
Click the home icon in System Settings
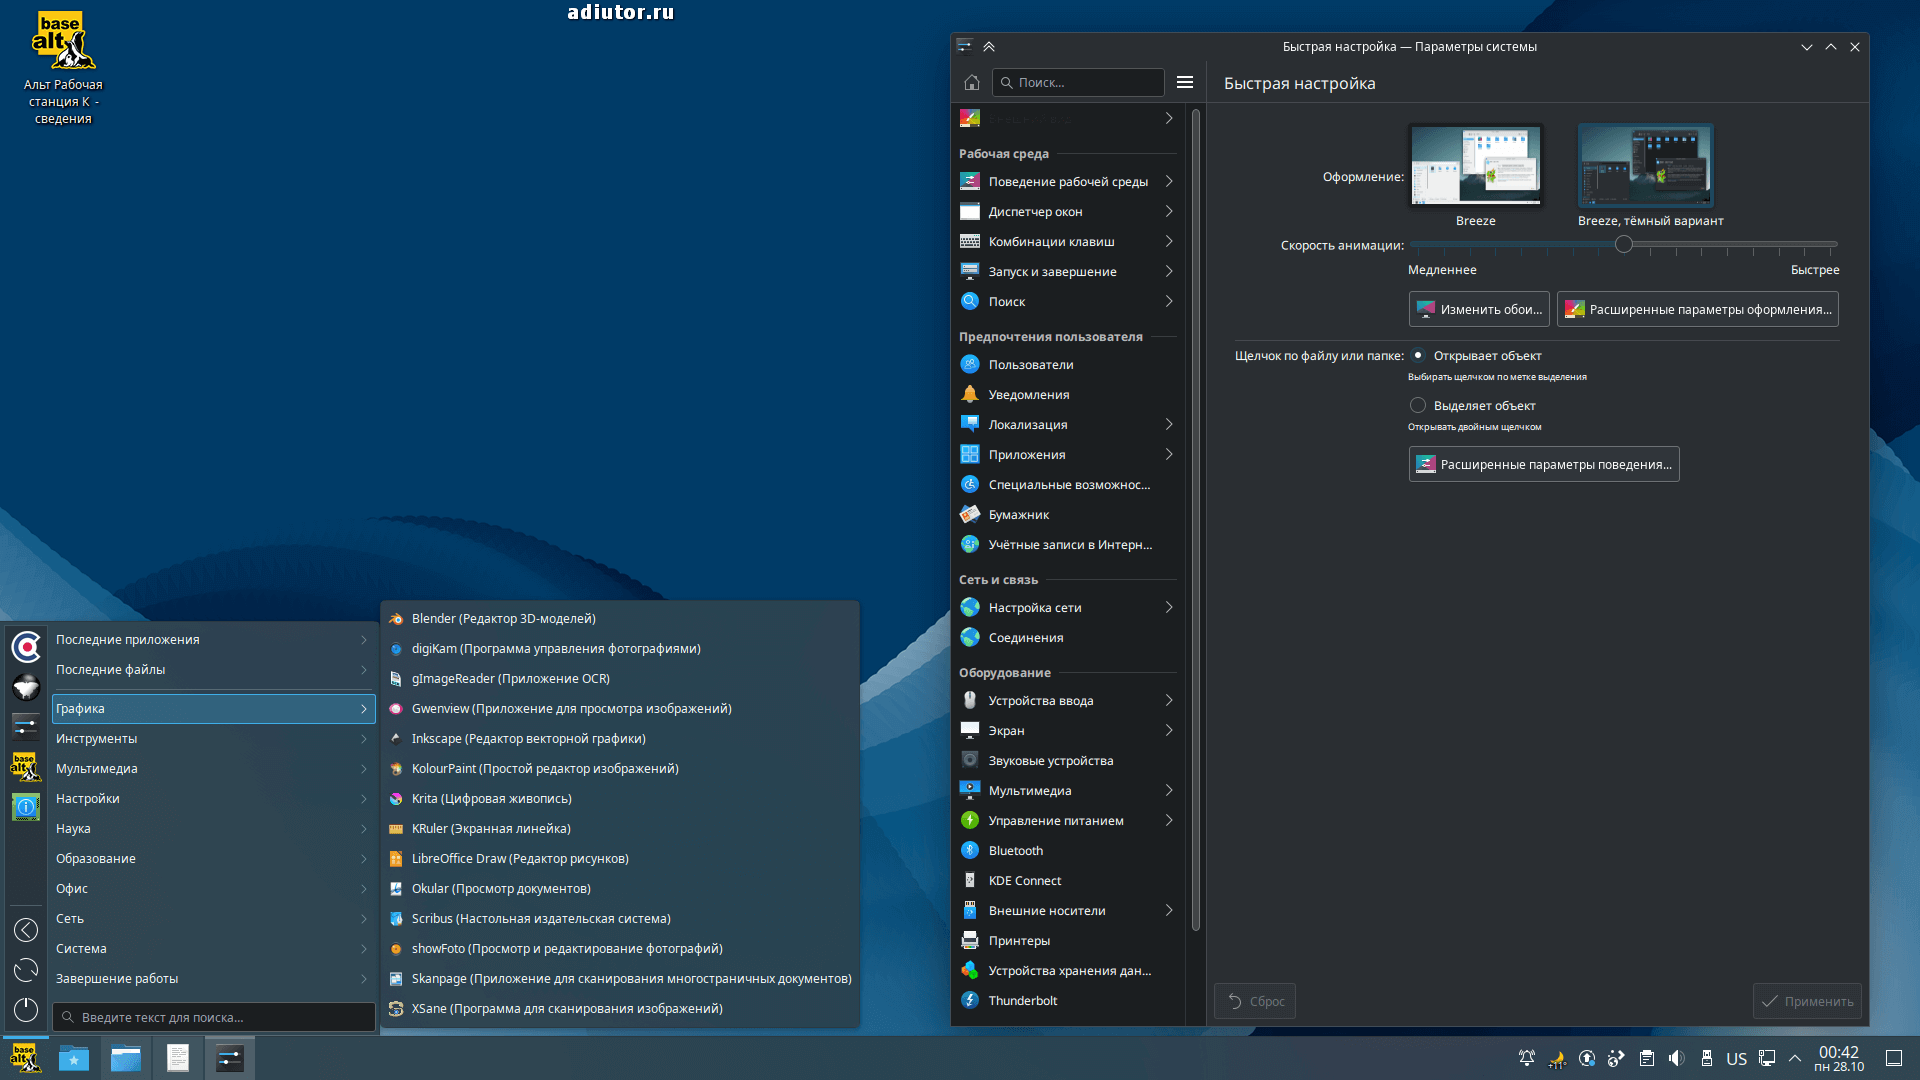(971, 83)
